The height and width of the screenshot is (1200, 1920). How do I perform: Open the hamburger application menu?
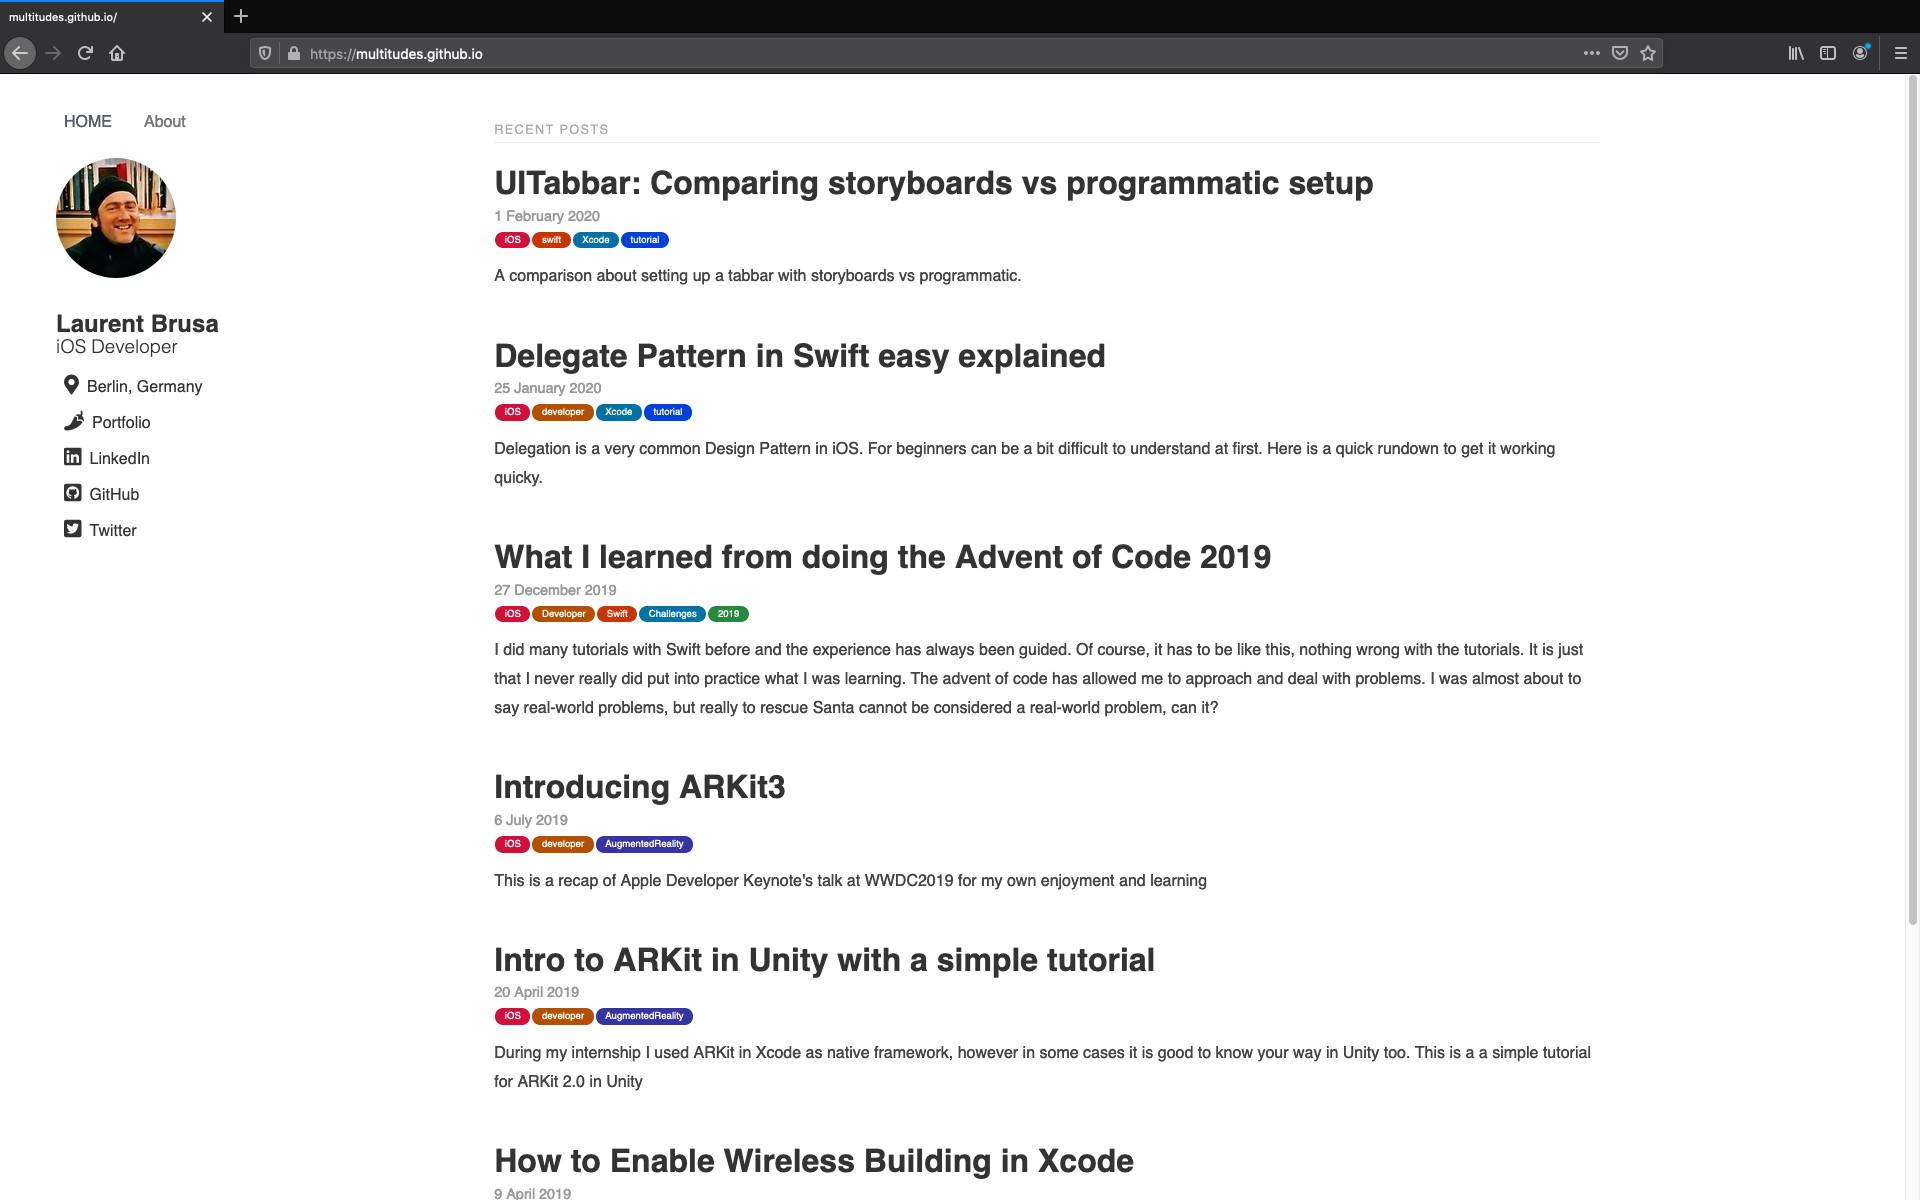click(x=1901, y=53)
